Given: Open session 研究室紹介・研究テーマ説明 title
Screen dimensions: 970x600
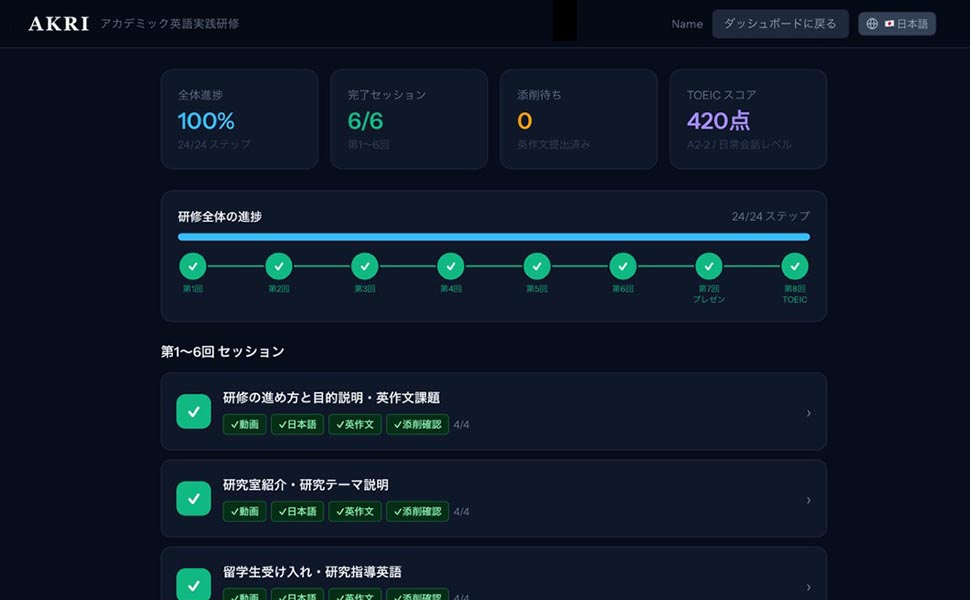Looking at the screenshot, I should [306, 485].
